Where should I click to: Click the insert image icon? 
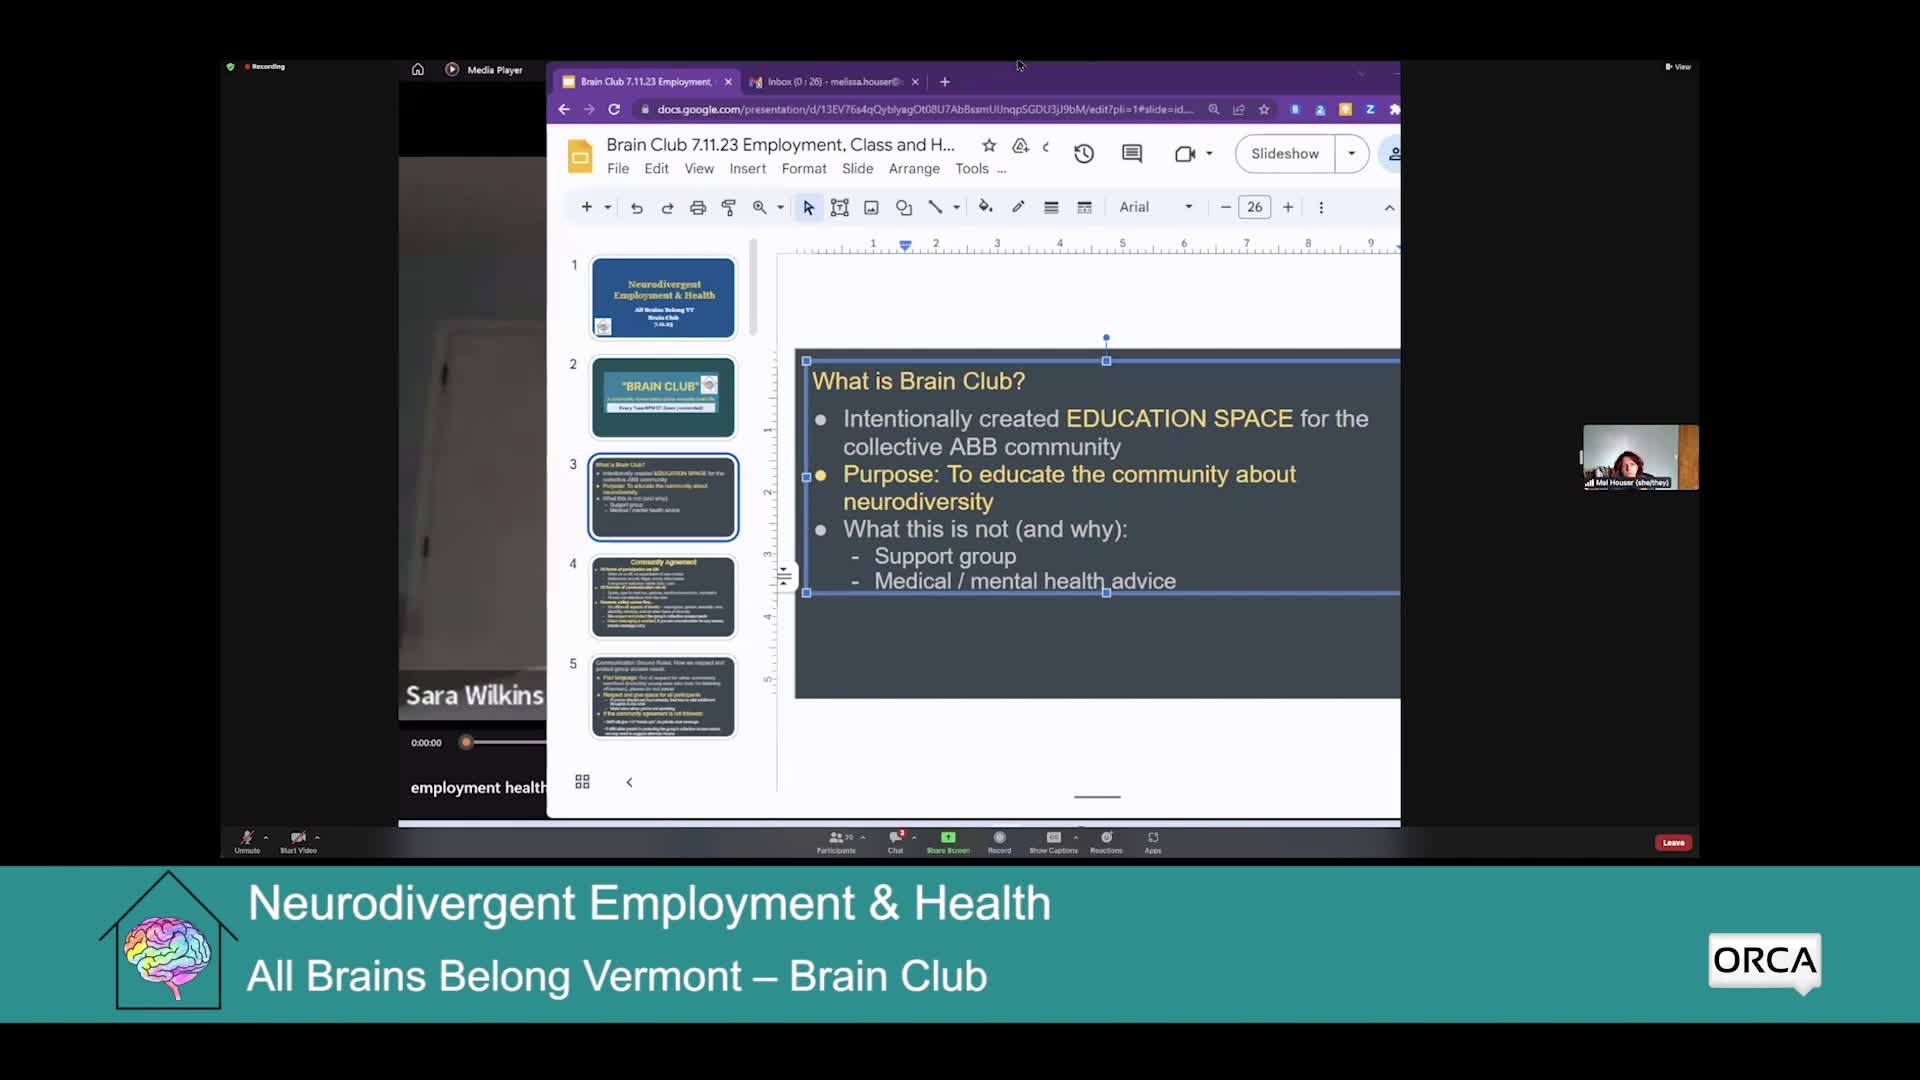871,208
